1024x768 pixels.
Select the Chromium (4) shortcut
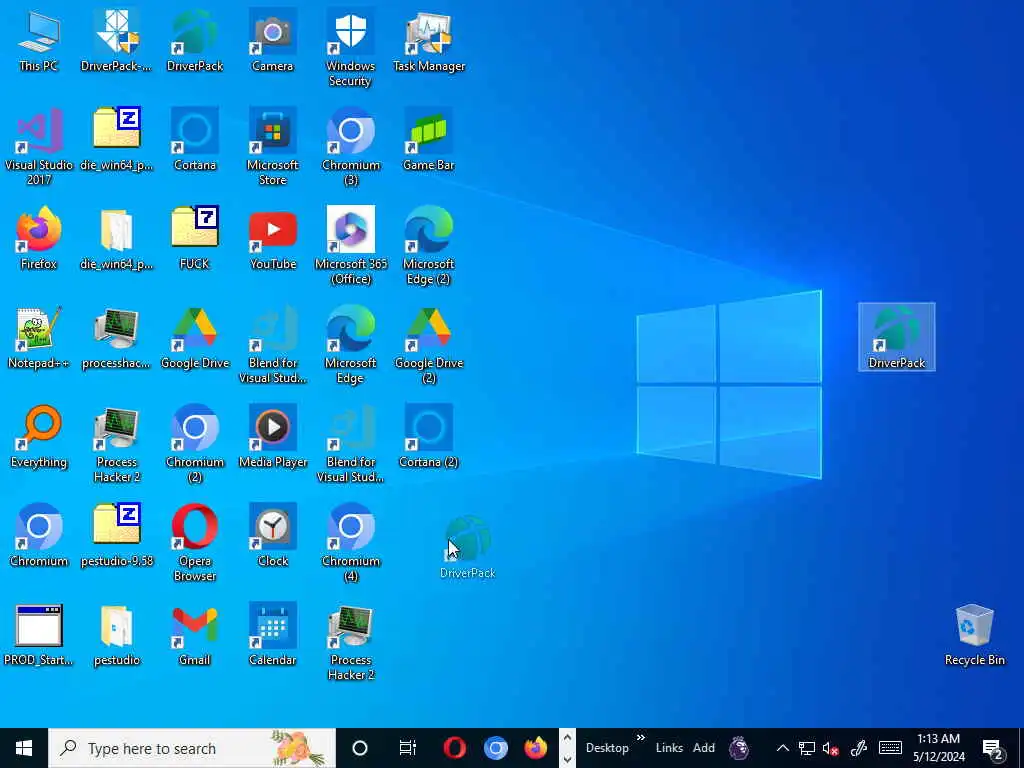pos(351,543)
